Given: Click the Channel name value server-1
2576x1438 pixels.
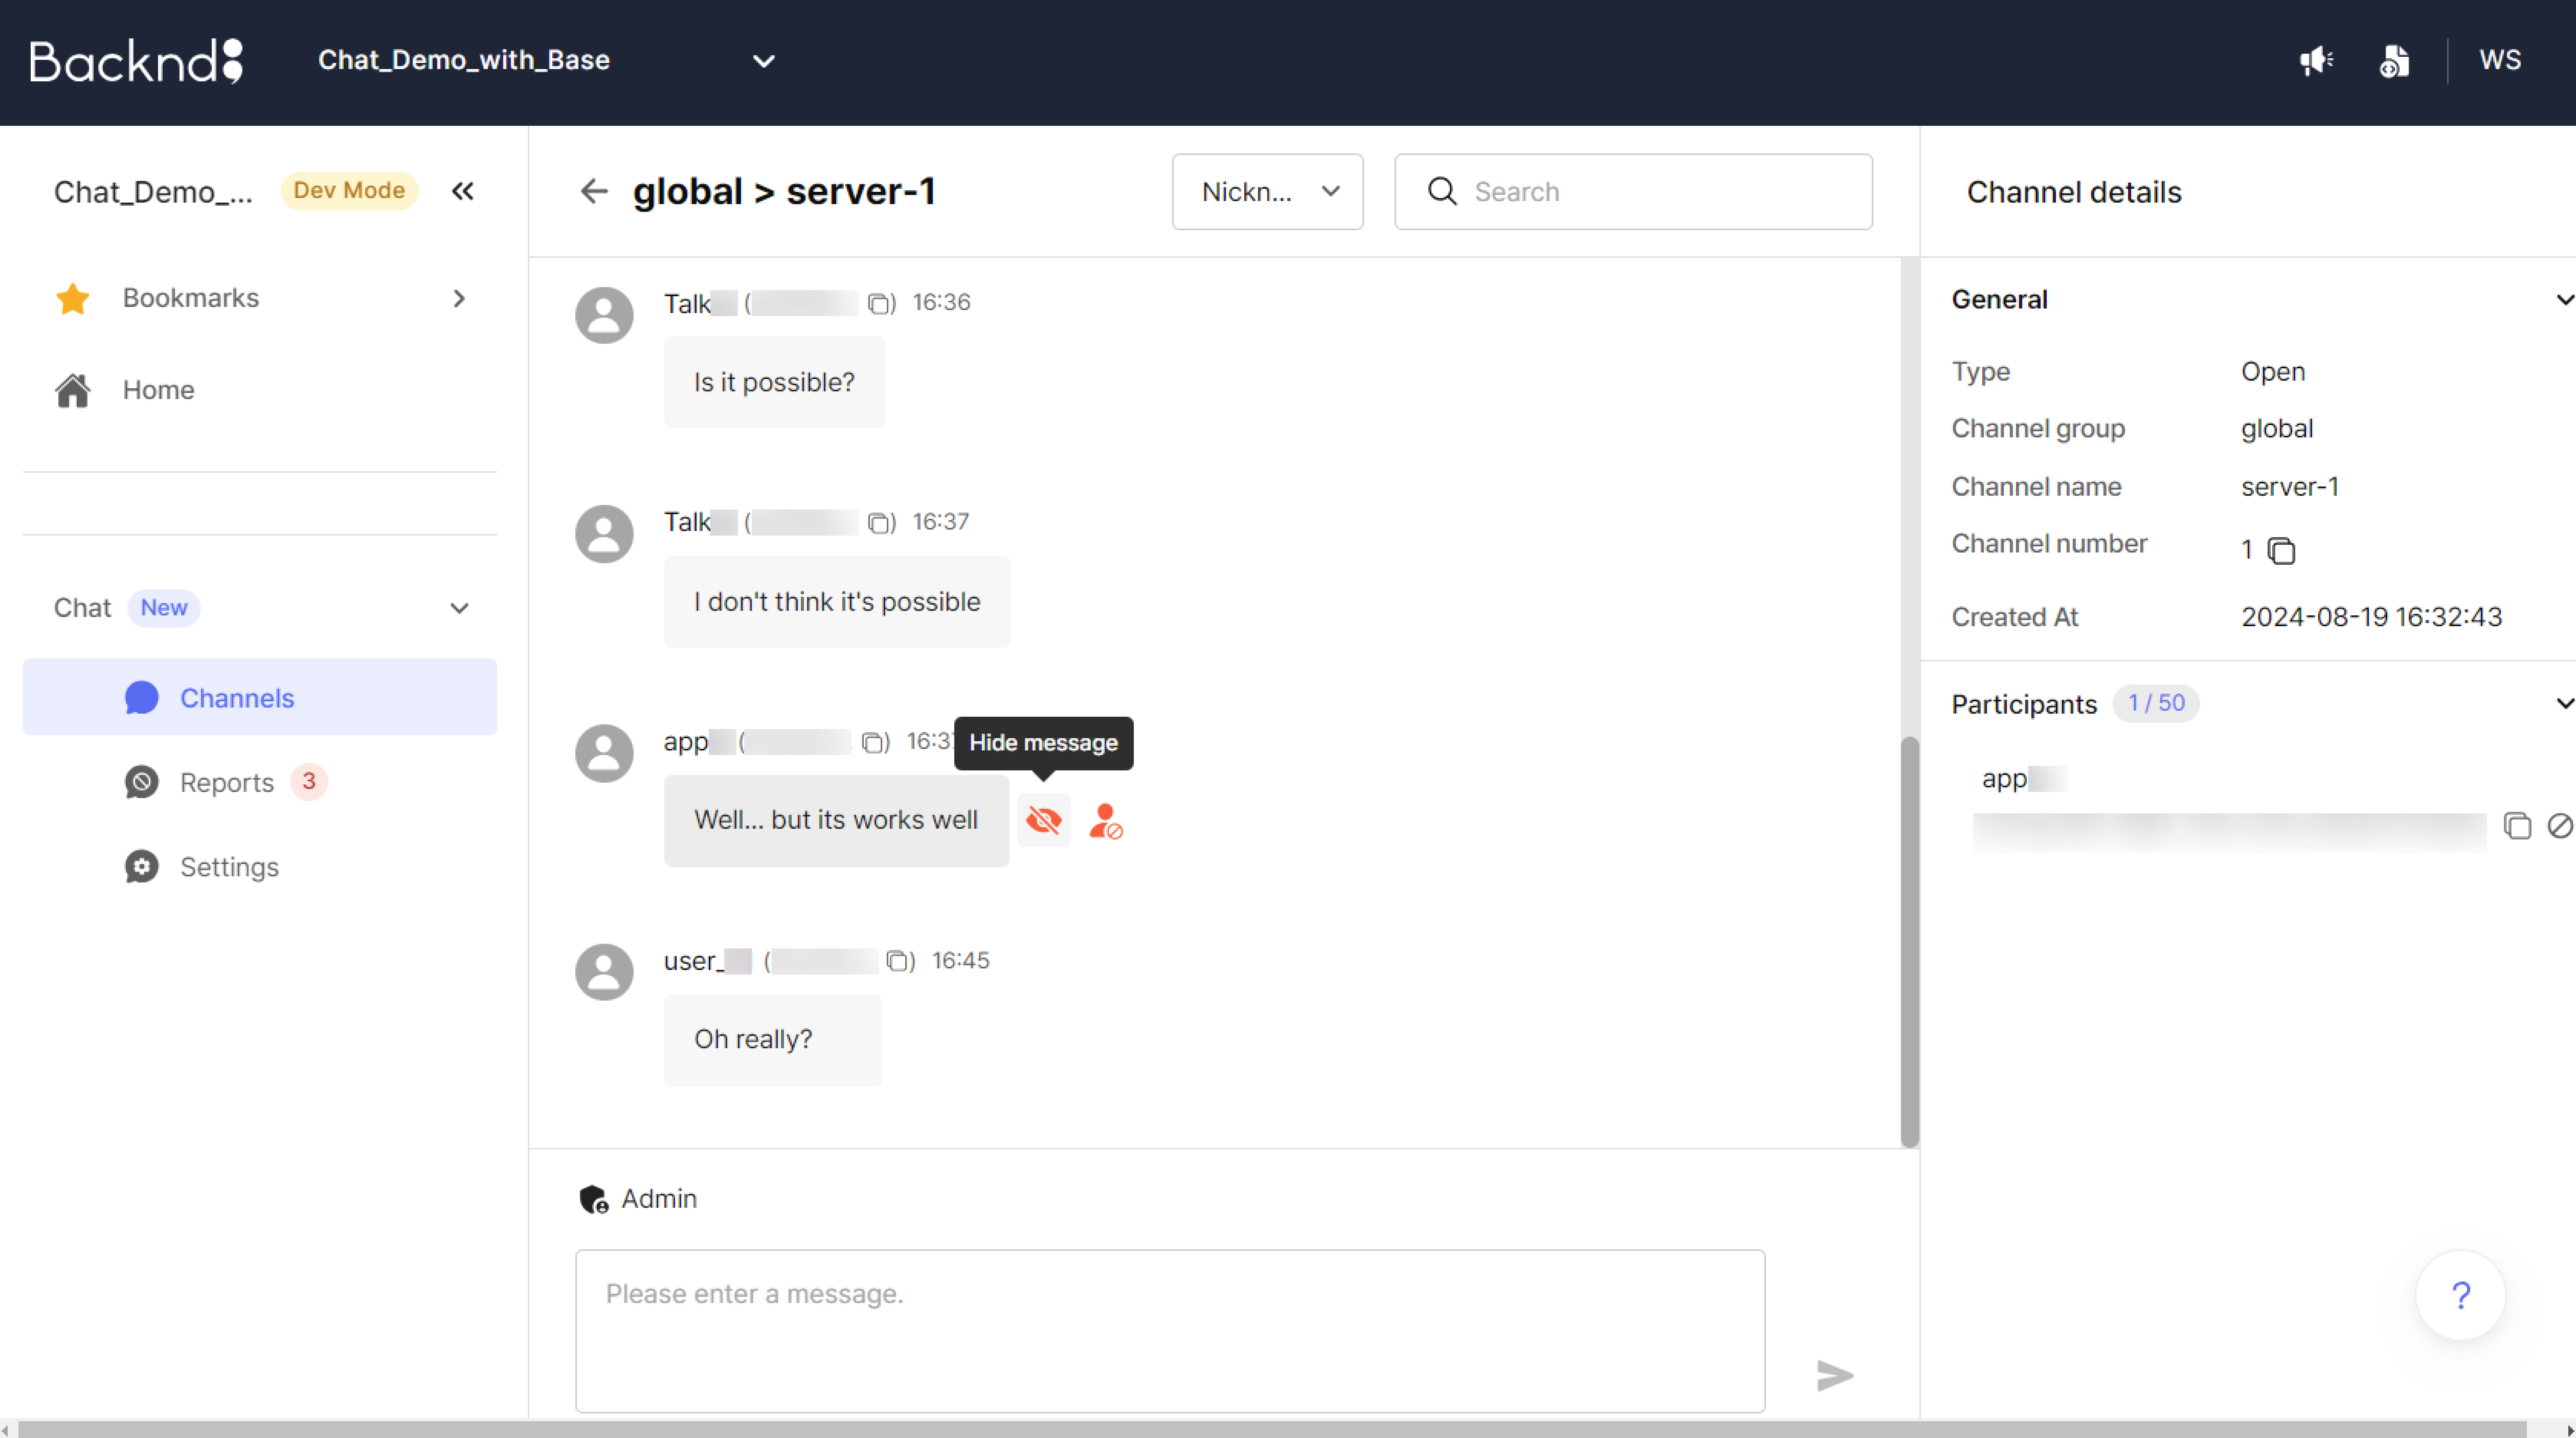Looking at the screenshot, I should [x=2289, y=487].
